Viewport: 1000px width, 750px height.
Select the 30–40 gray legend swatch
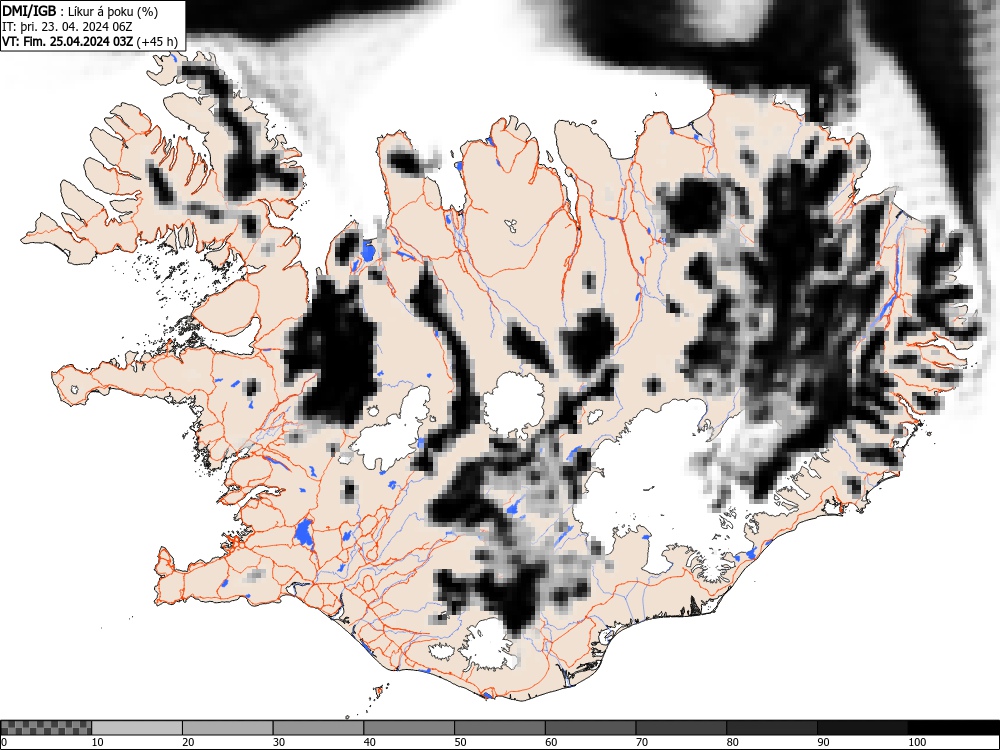tap(318, 728)
